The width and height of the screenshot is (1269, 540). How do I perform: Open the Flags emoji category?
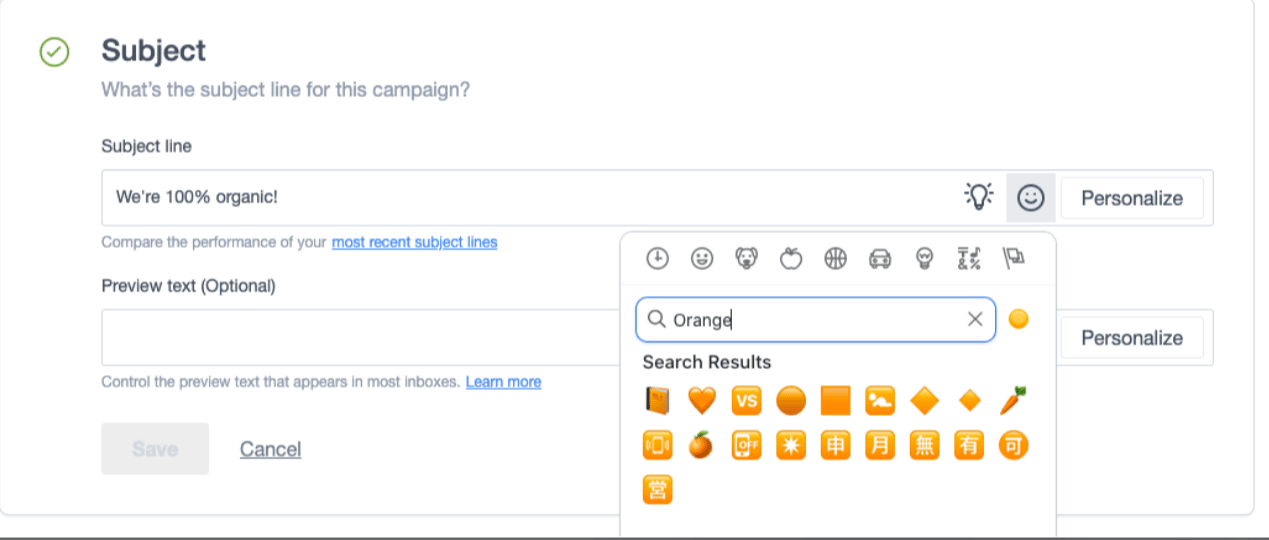pos(1013,259)
